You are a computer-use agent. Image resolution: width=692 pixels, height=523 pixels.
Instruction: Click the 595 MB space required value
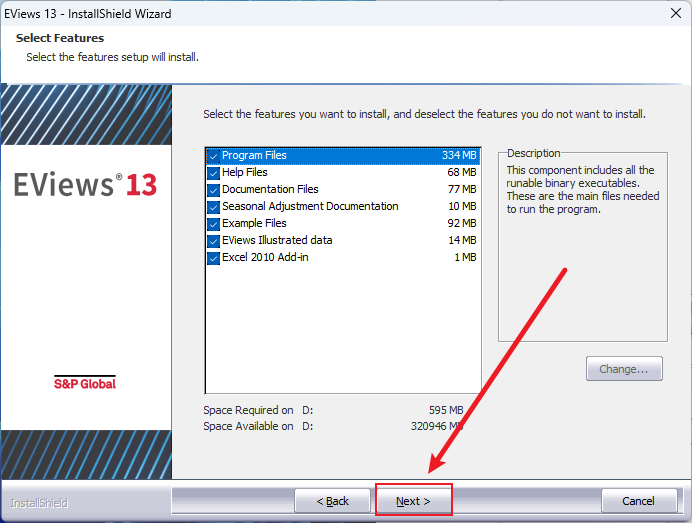point(446,410)
